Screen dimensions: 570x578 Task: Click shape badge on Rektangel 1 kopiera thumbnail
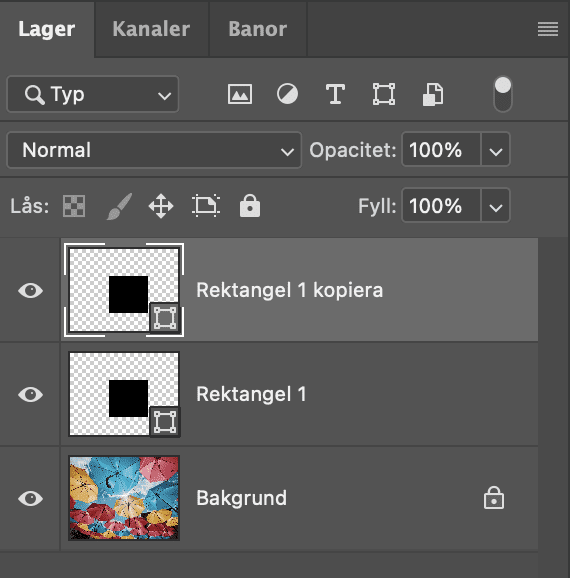click(x=165, y=317)
